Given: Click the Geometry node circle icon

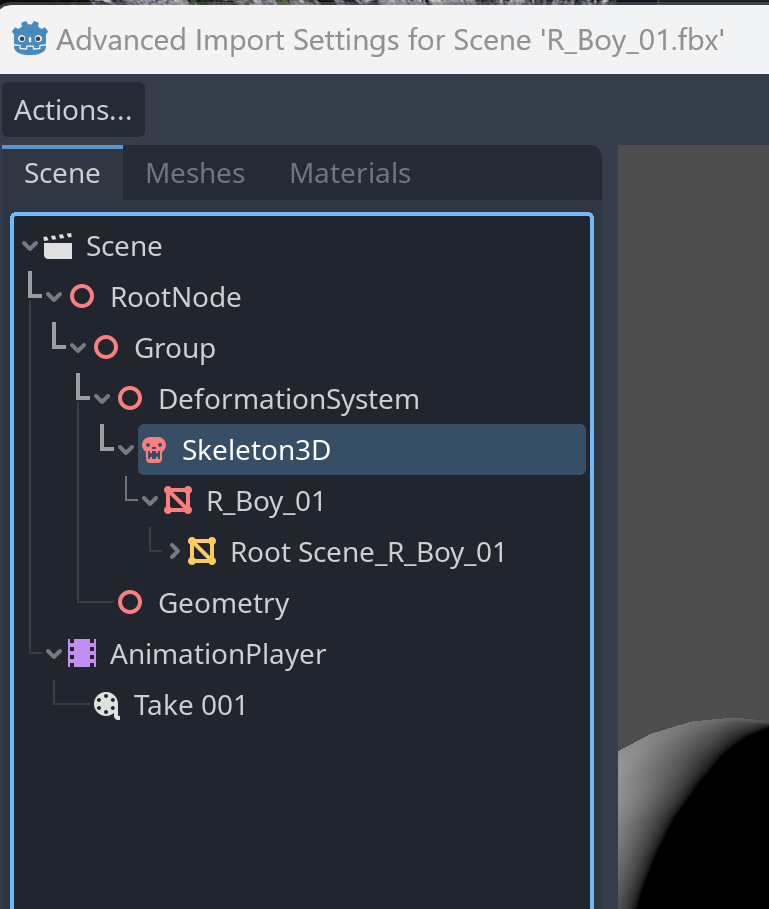Looking at the screenshot, I should [130, 603].
